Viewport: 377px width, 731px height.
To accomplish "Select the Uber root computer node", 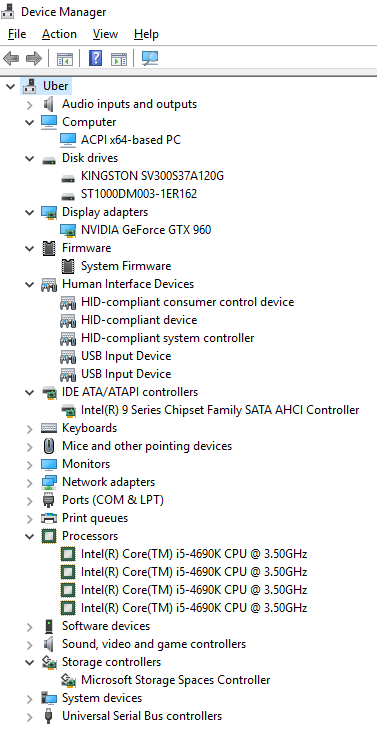I will (55, 86).
